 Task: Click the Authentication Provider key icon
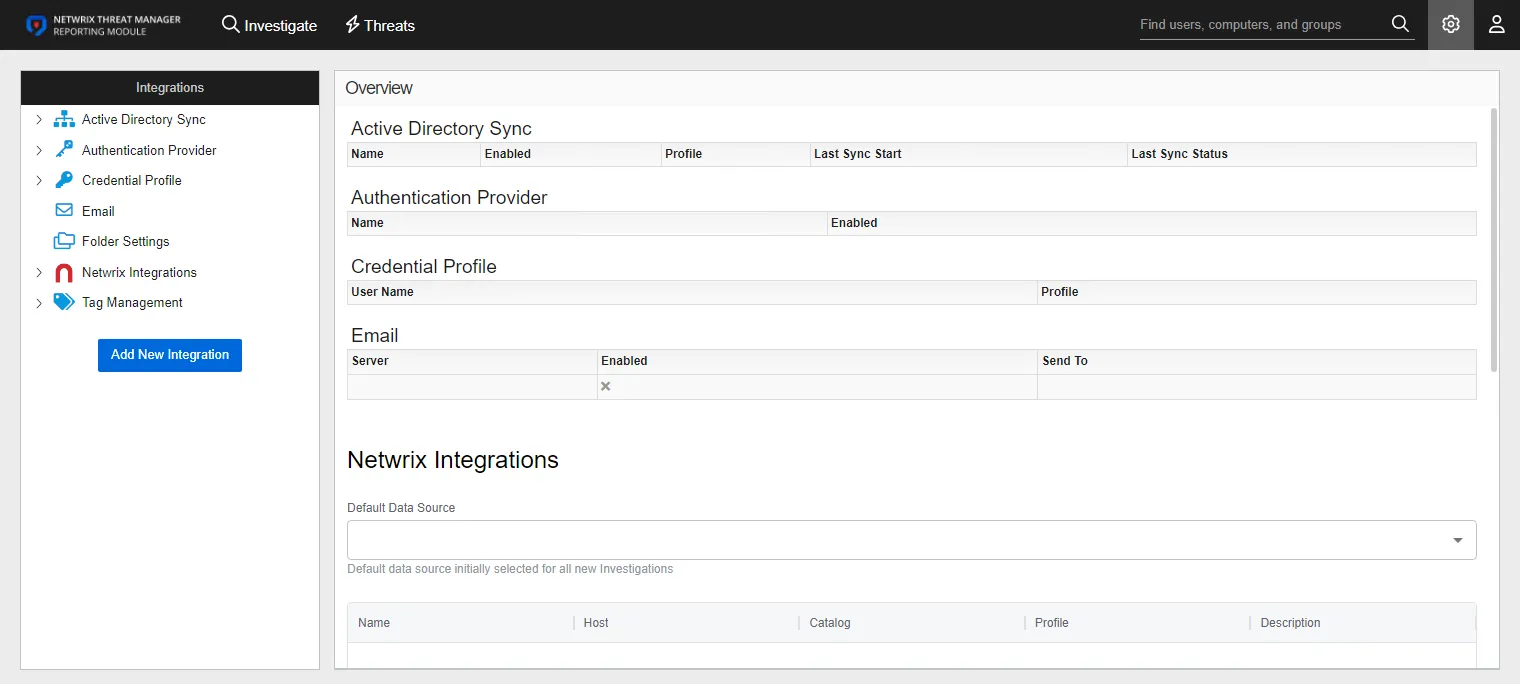tap(64, 150)
